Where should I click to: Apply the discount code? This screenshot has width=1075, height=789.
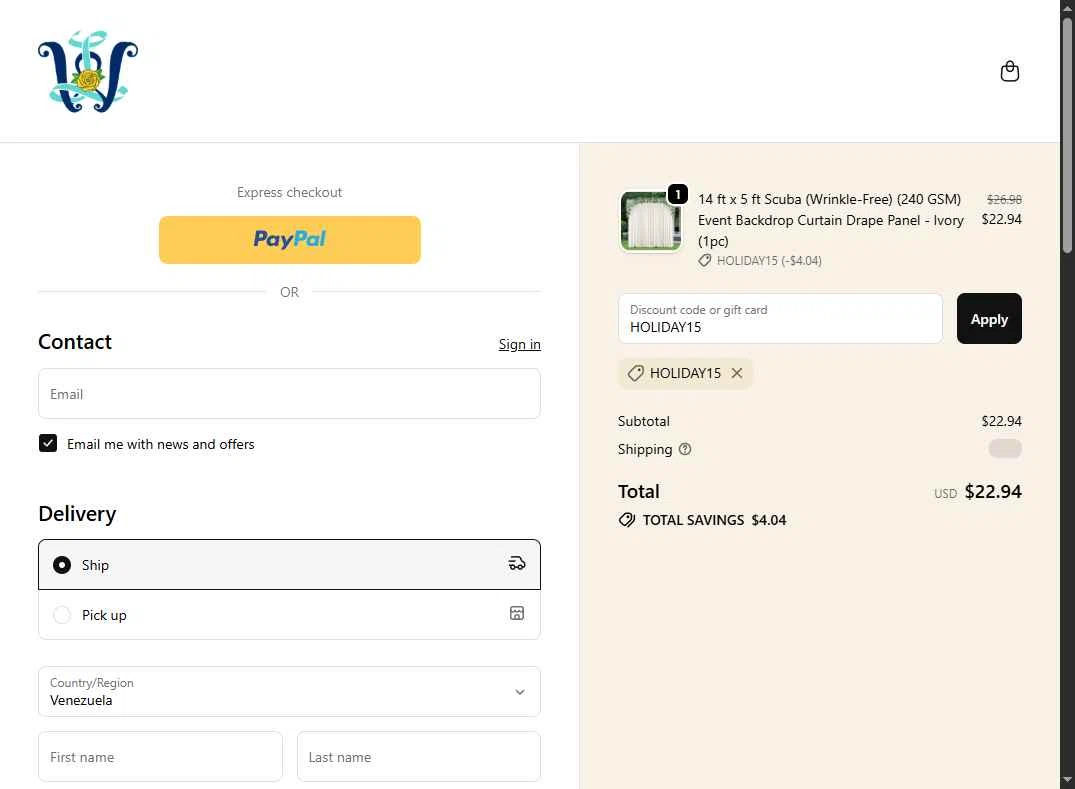point(989,319)
